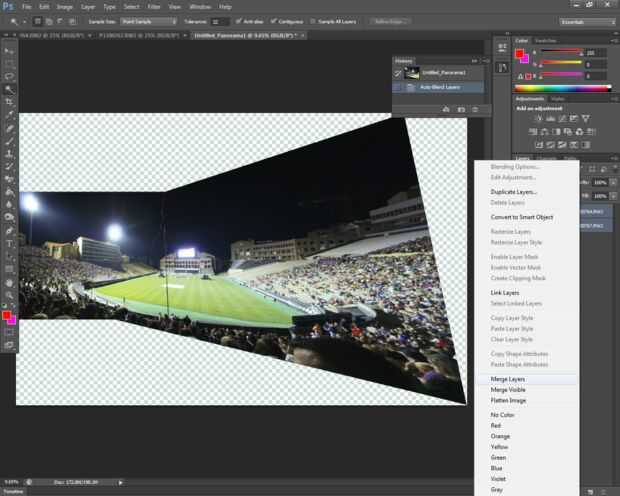Select the Move tool
The height and width of the screenshot is (496, 620).
click(9, 51)
